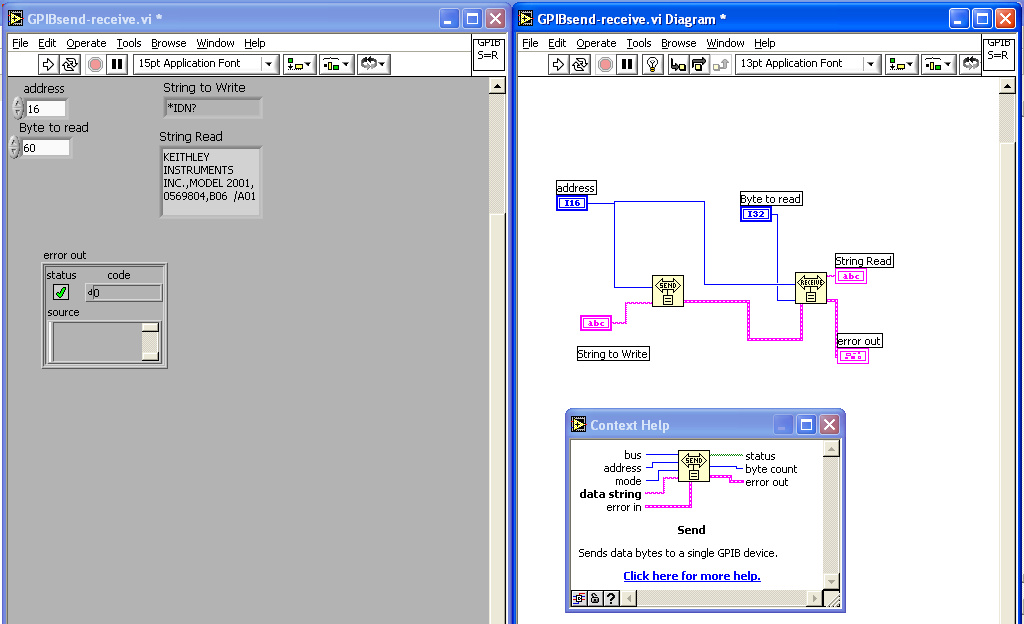Click Context Help scroll down arrow
The height and width of the screenshot is (624, 1024).
[831, 581]
